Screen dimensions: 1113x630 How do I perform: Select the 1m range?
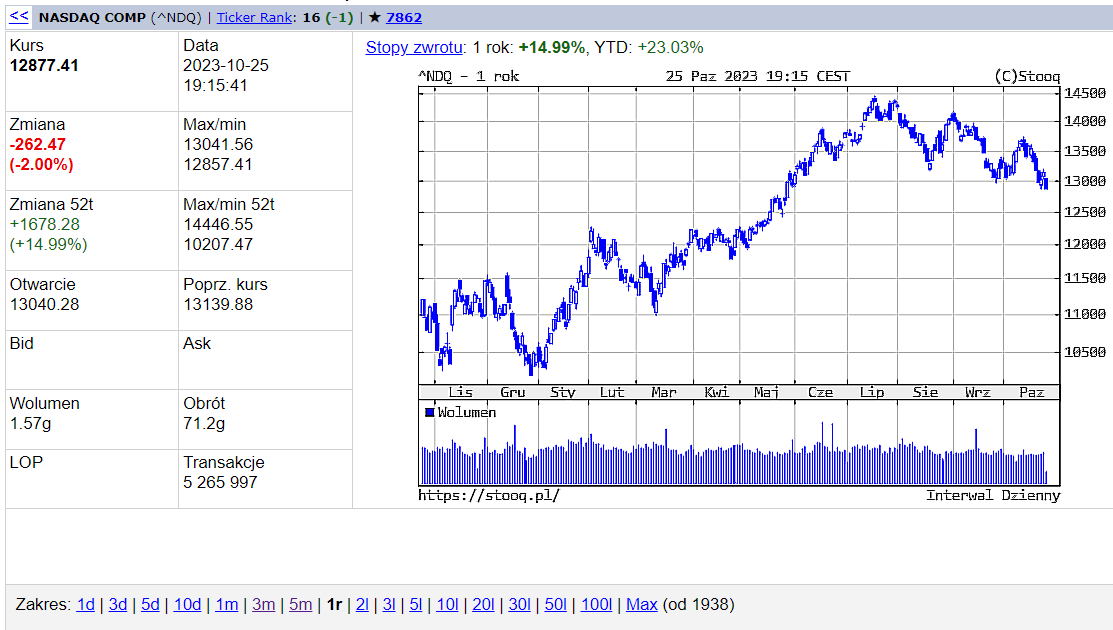pyautogui.click(x=227, y=604)
